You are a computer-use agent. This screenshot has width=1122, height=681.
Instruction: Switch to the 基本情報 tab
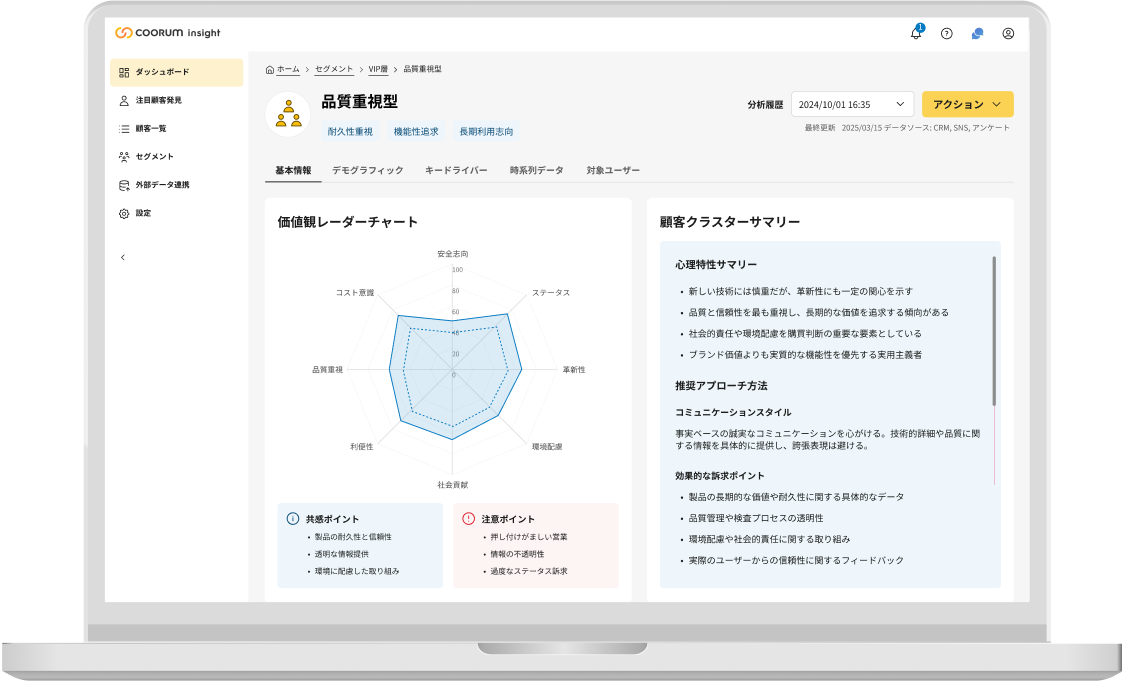[293, 170]
